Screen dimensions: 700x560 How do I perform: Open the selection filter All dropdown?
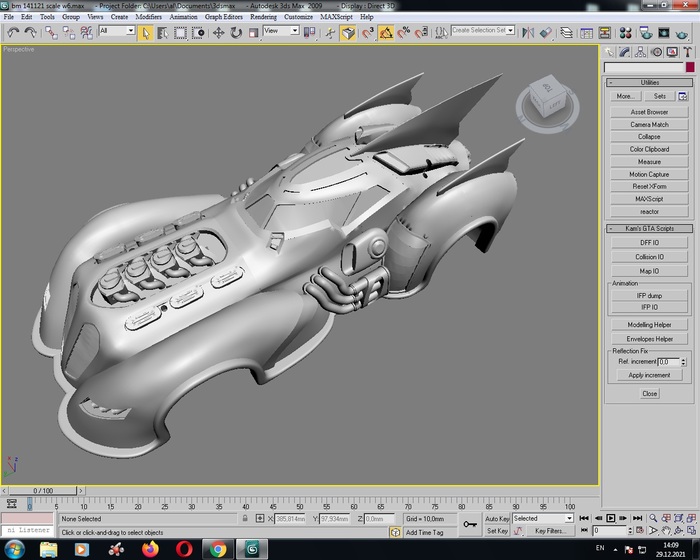(x=117, y=30)
